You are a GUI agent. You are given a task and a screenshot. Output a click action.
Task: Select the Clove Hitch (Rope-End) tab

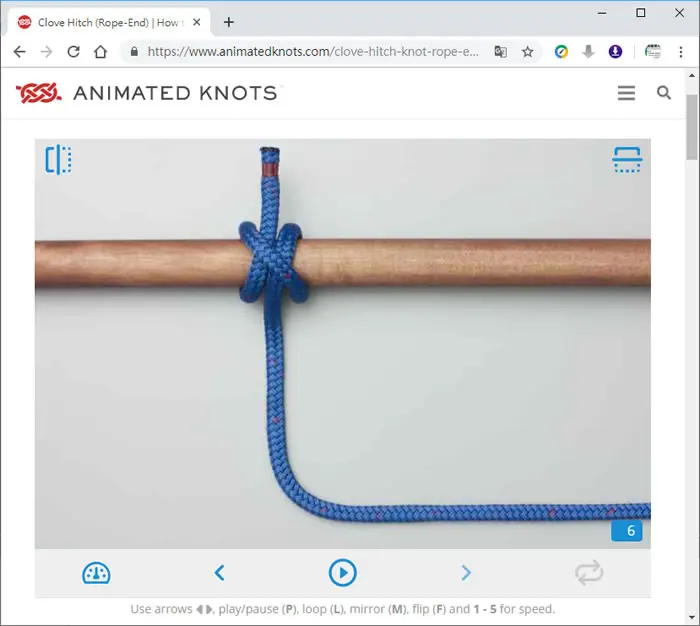108,22
